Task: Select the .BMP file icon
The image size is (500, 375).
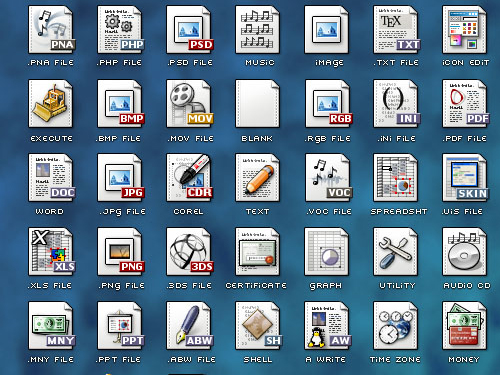Action: [x=121, y=103]
